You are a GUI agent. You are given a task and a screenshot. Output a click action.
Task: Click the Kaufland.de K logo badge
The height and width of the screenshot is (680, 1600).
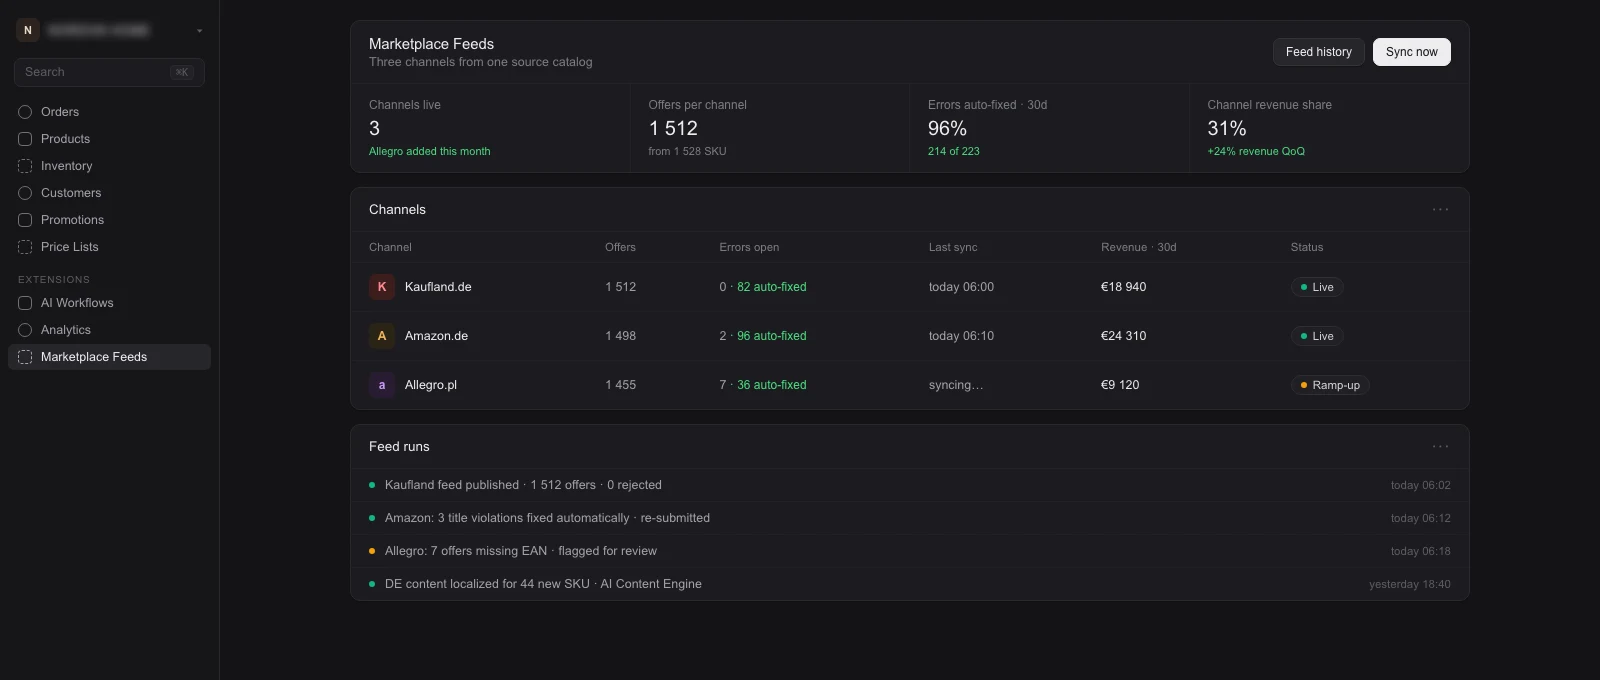(x=381, y=287)
